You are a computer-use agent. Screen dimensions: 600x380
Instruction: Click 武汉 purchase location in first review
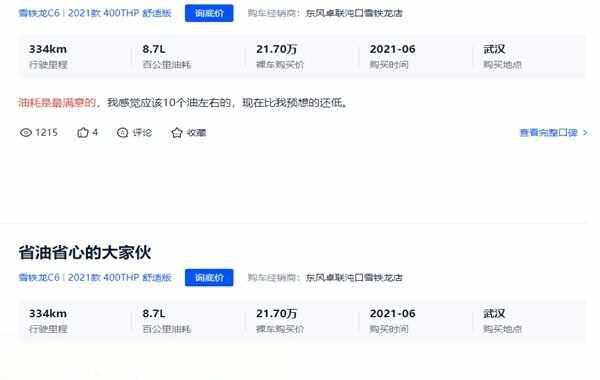tap(494, 49)
